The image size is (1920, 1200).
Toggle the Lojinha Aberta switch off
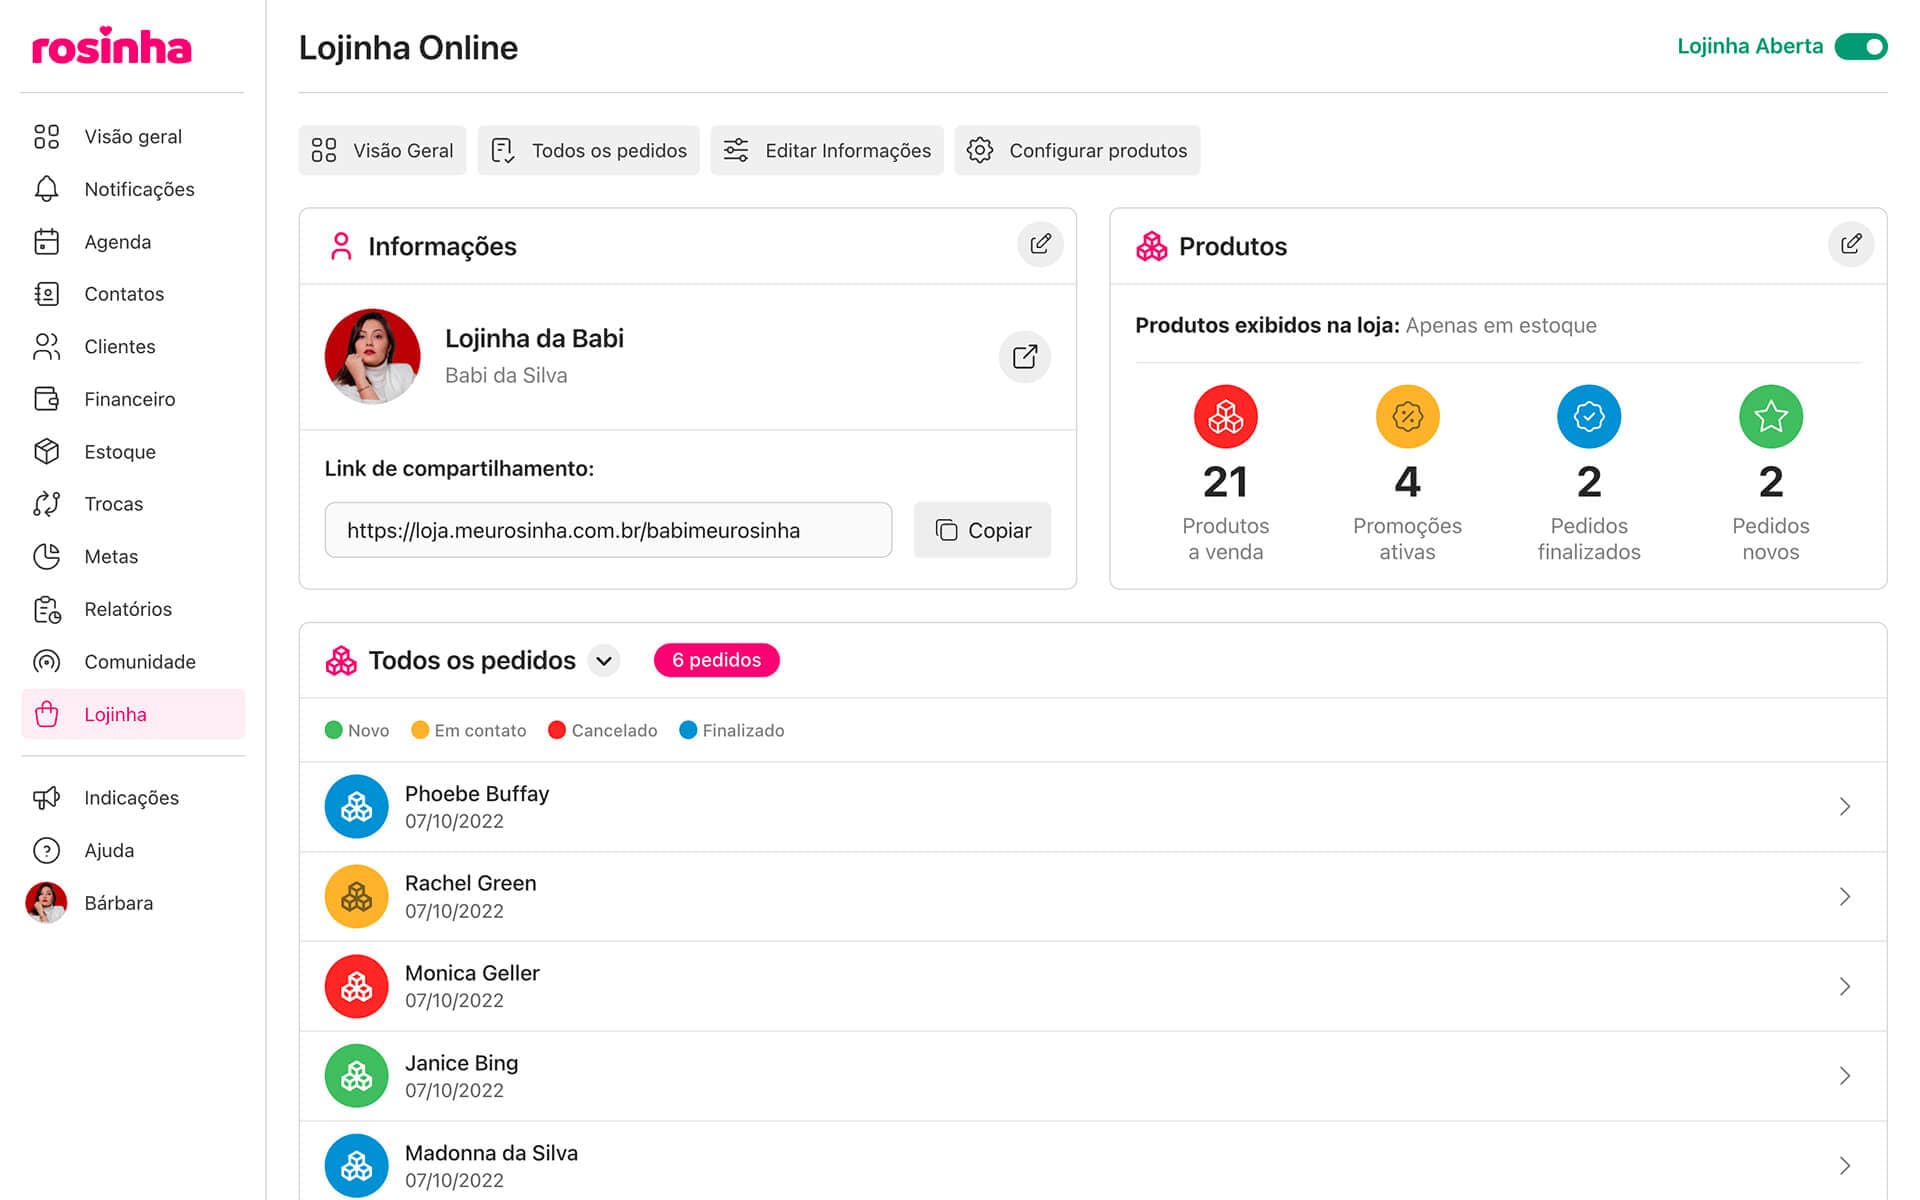(1860, 47)
